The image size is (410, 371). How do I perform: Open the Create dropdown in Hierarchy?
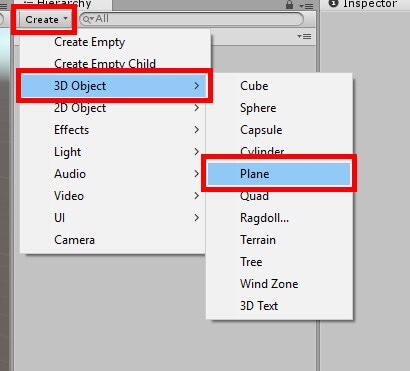(x=46, y=19)
